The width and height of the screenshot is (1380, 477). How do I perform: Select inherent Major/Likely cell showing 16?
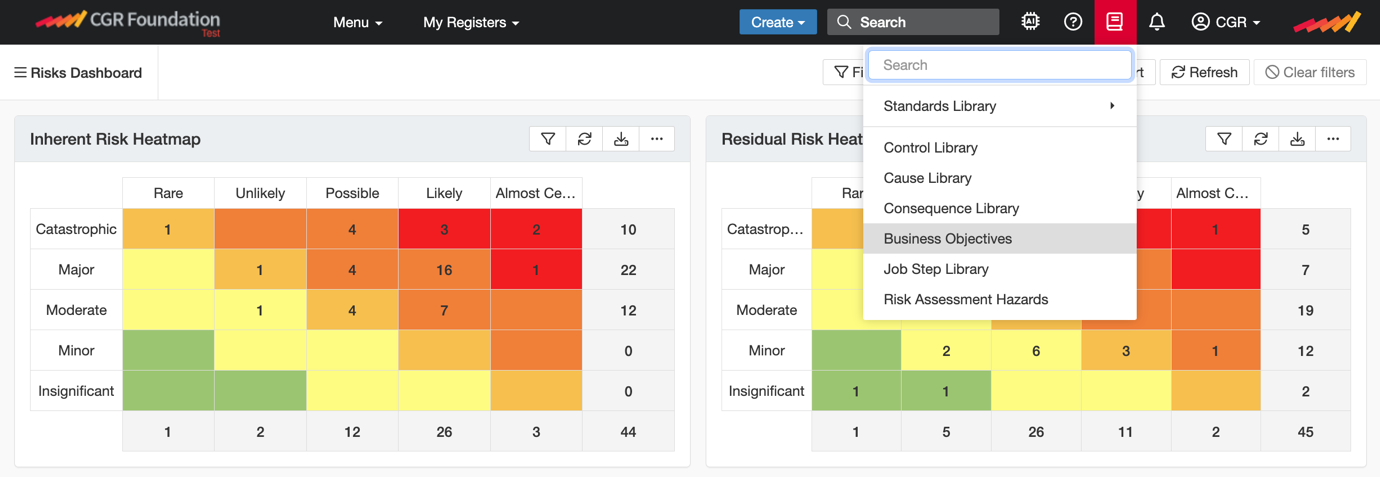444,270
